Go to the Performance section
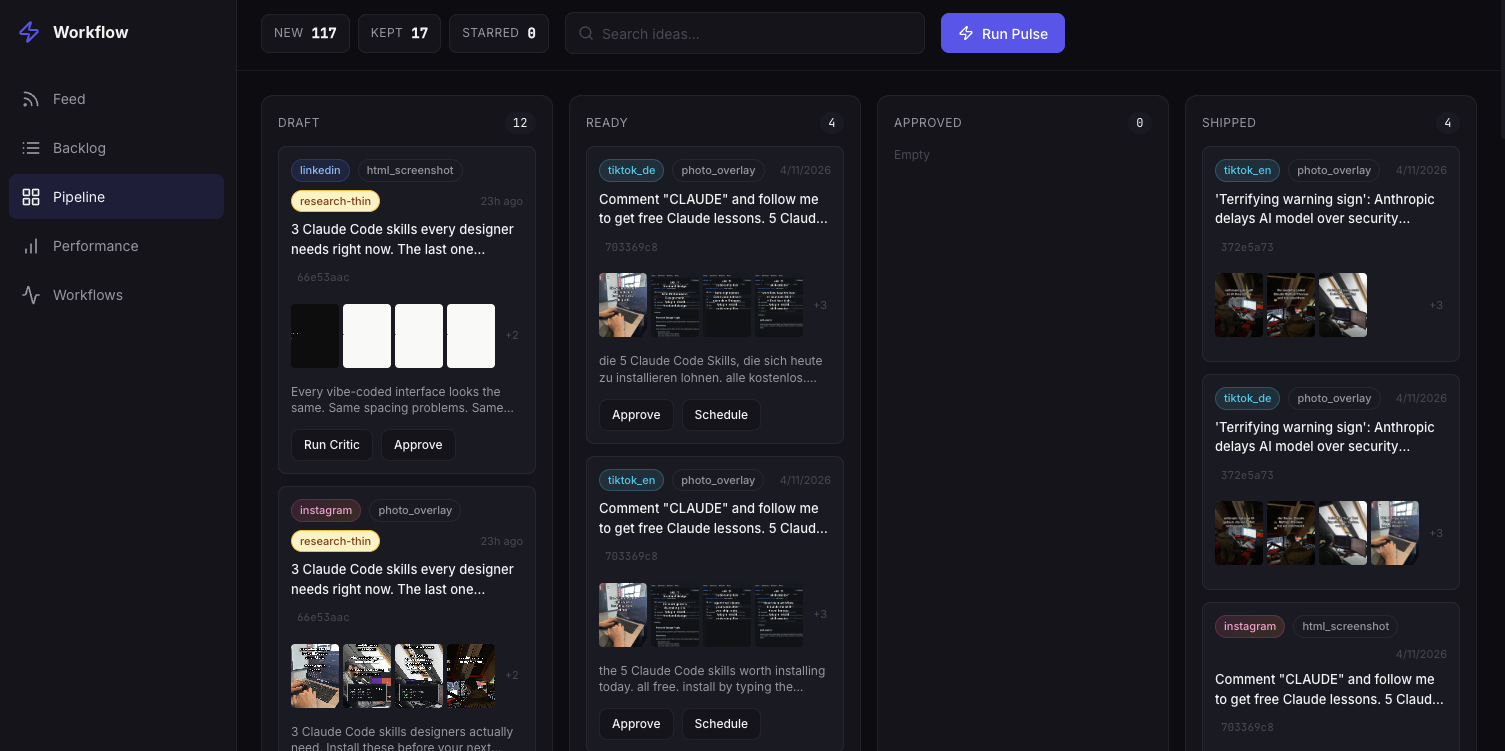 point(116,246)
